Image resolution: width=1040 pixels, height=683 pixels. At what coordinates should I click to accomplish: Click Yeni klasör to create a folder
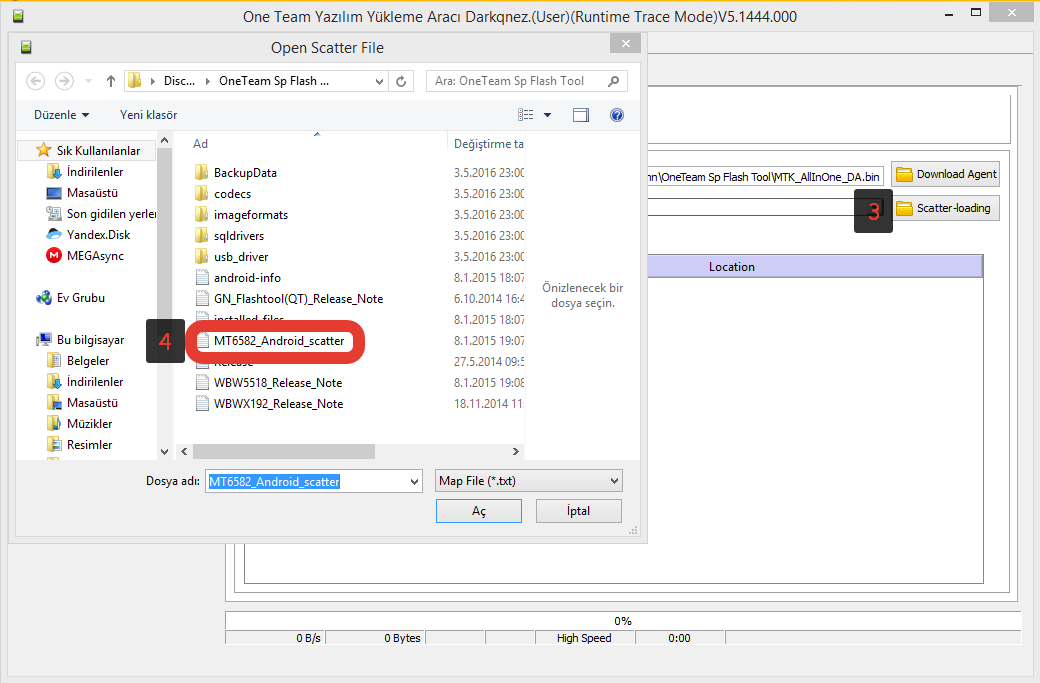click(148, 115)
